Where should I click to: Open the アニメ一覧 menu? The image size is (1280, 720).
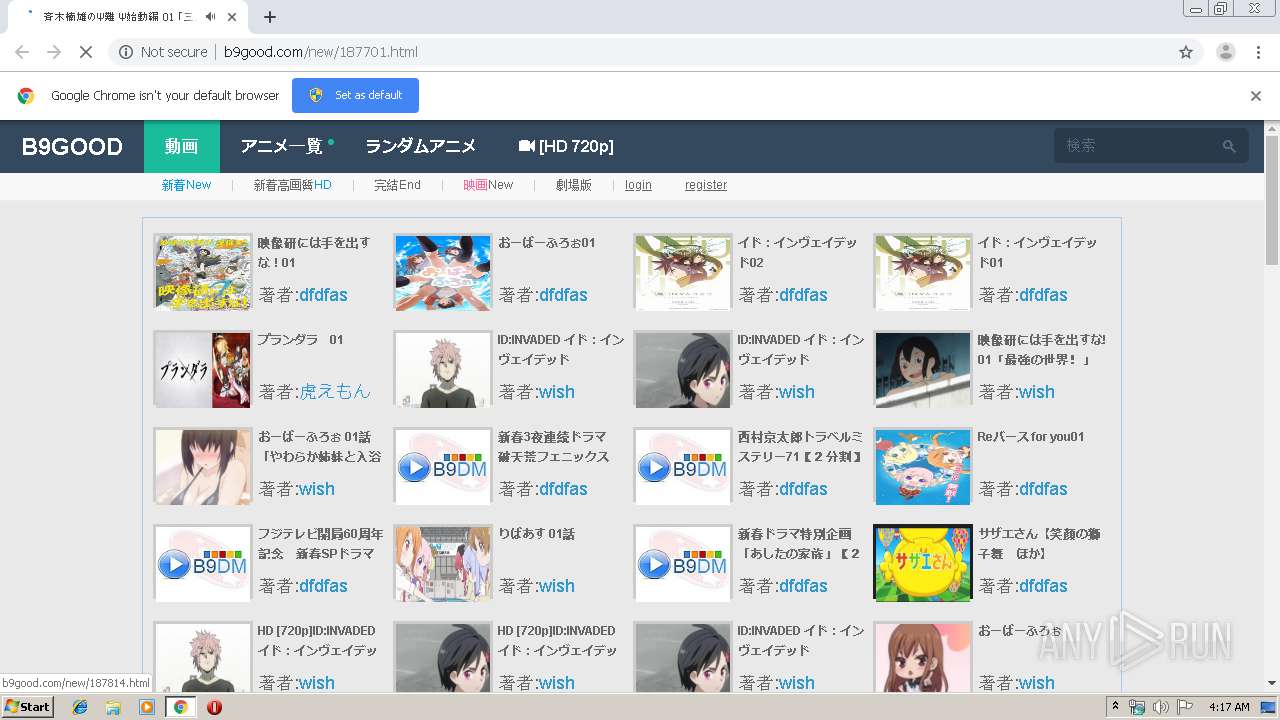(x=282, y=146)
